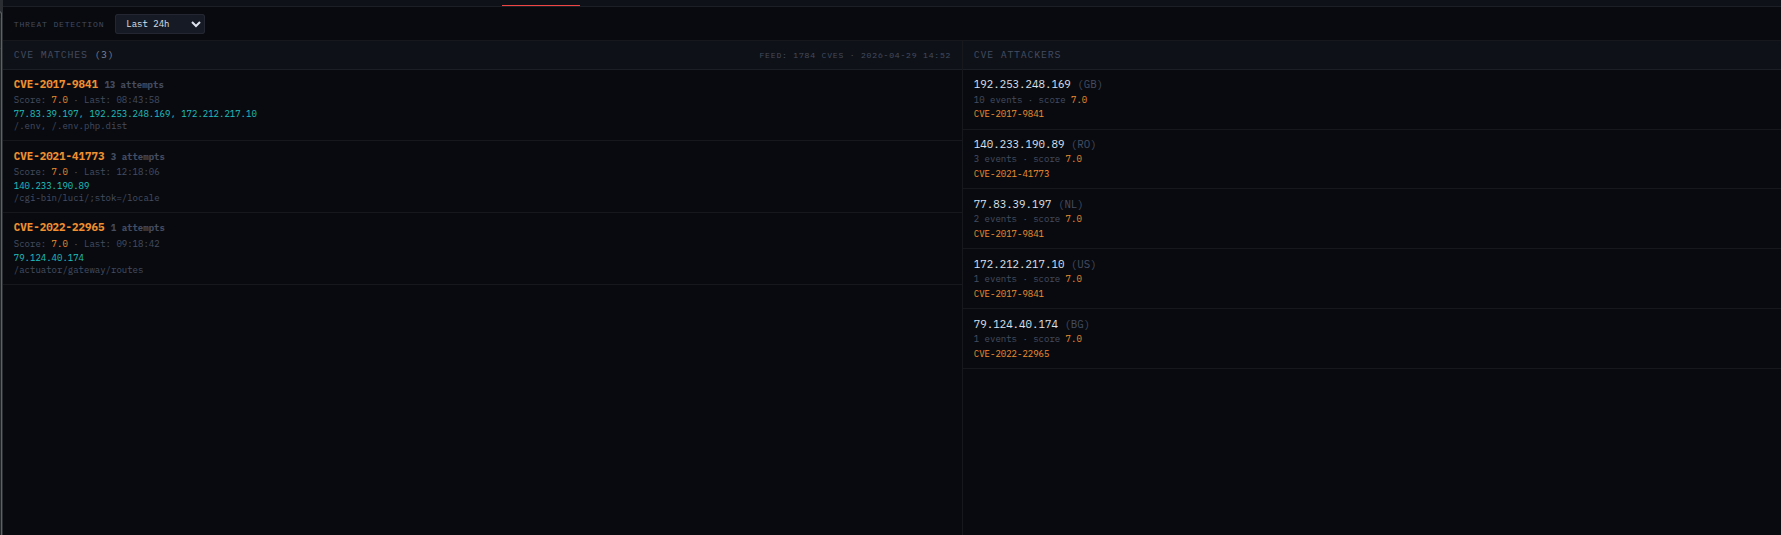The image size is (1781, 535).
Task: Click the 1 attempts count
Action: pos(138,228)
